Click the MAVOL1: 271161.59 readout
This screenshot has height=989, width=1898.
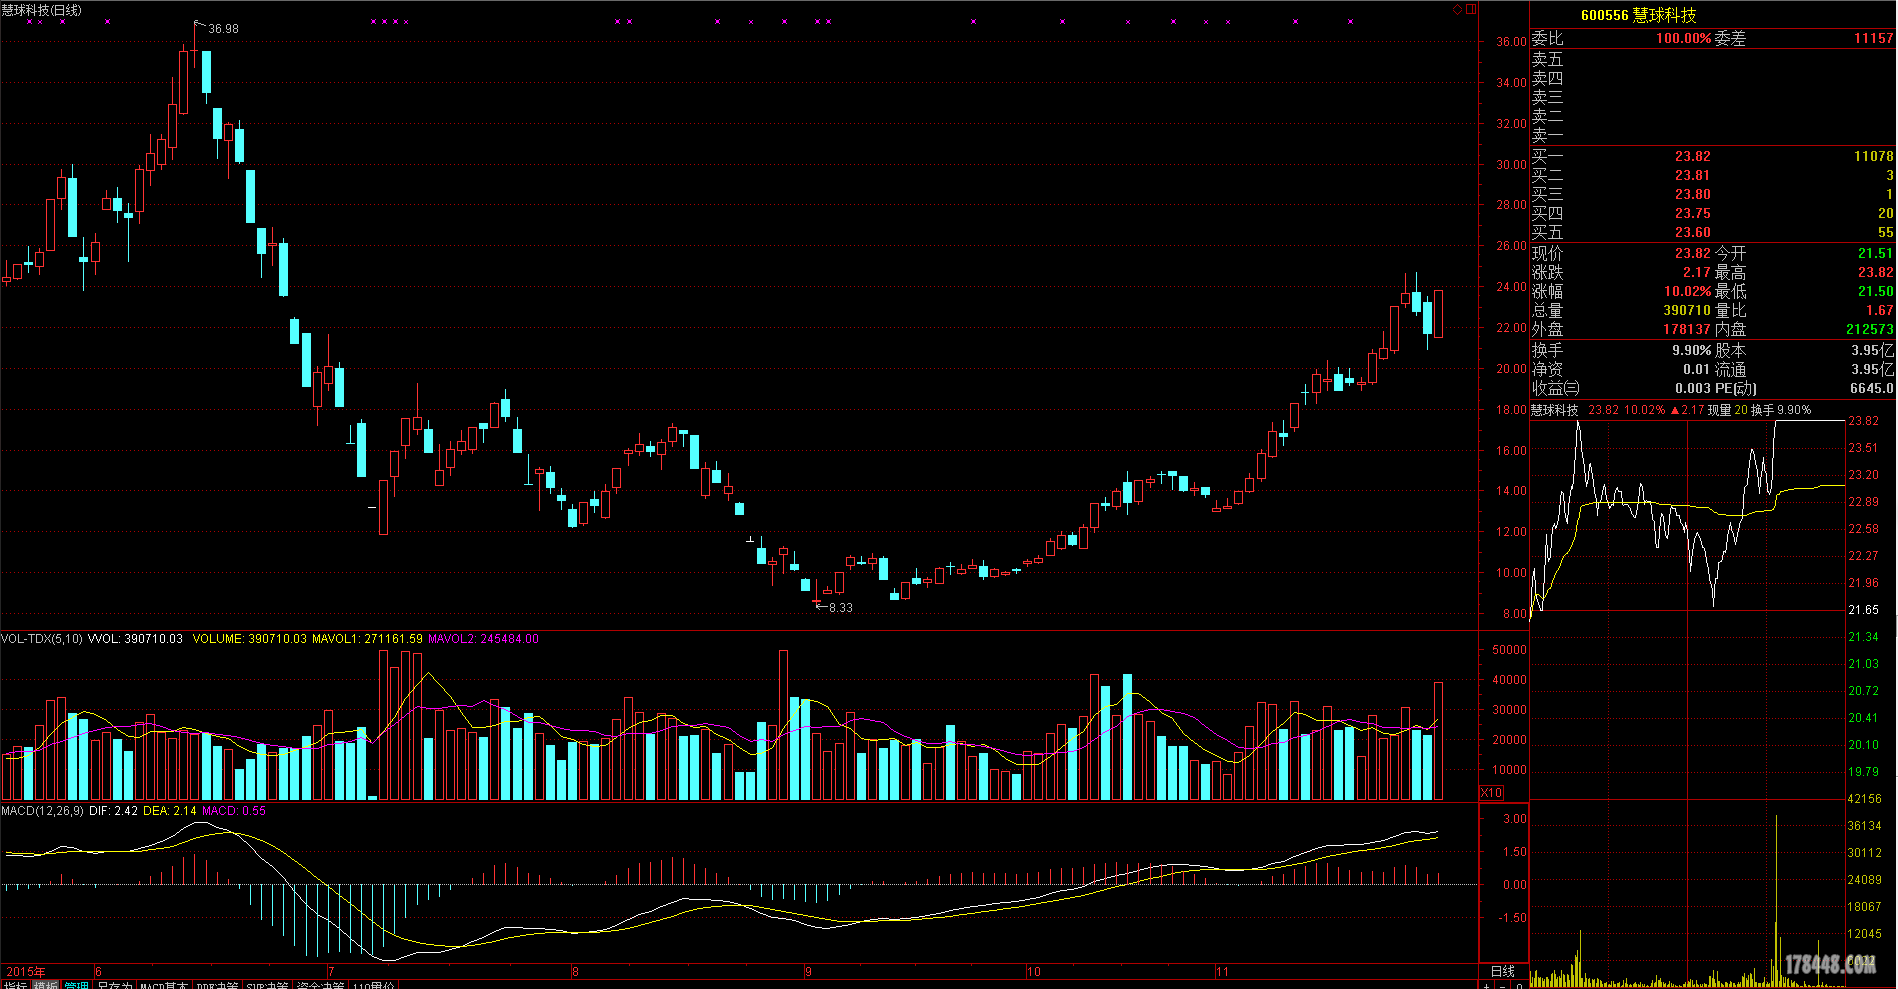pos(367,638)
